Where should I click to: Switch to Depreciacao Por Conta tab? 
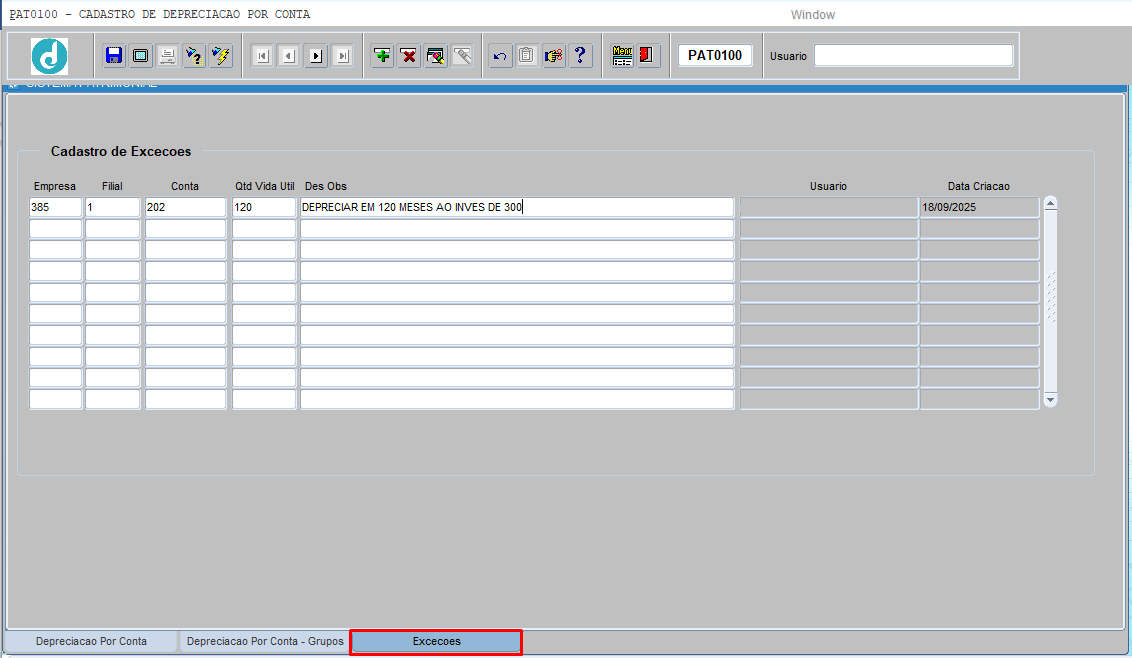[91, 641]
